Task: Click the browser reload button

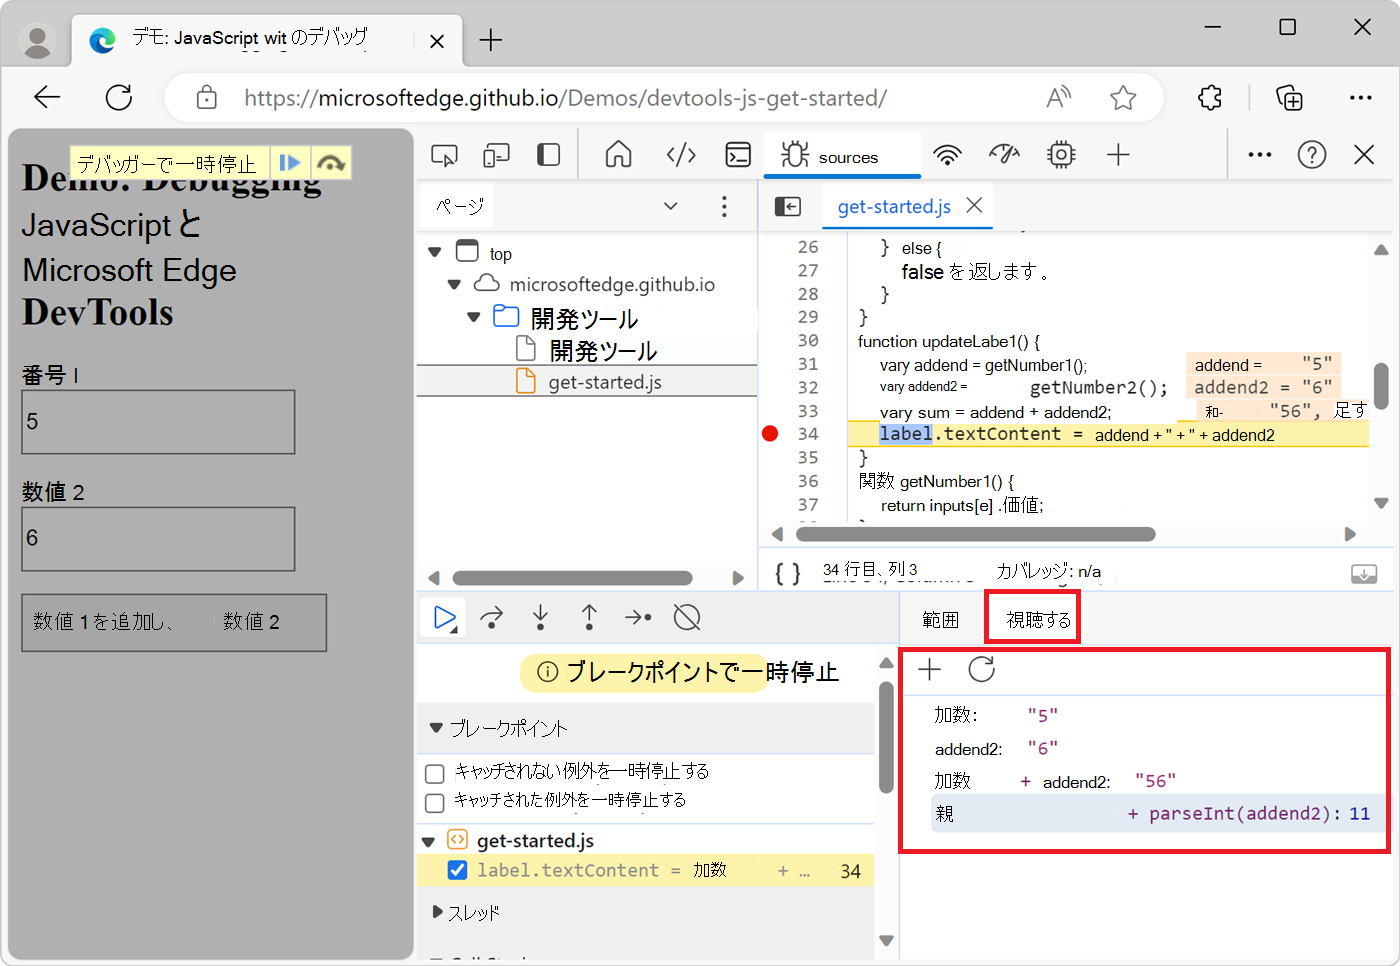Action: [x=119, y=97]
